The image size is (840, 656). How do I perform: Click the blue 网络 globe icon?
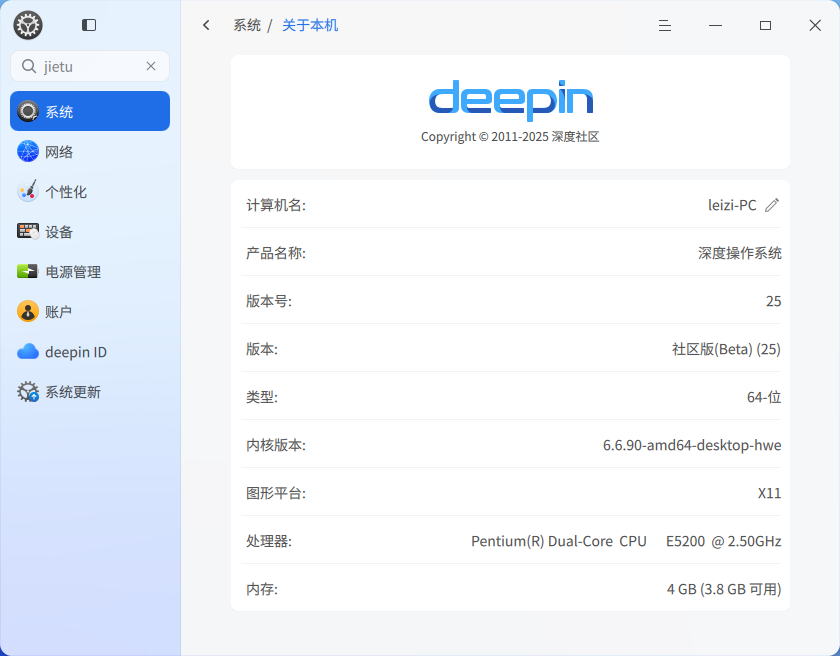(28, 152)
